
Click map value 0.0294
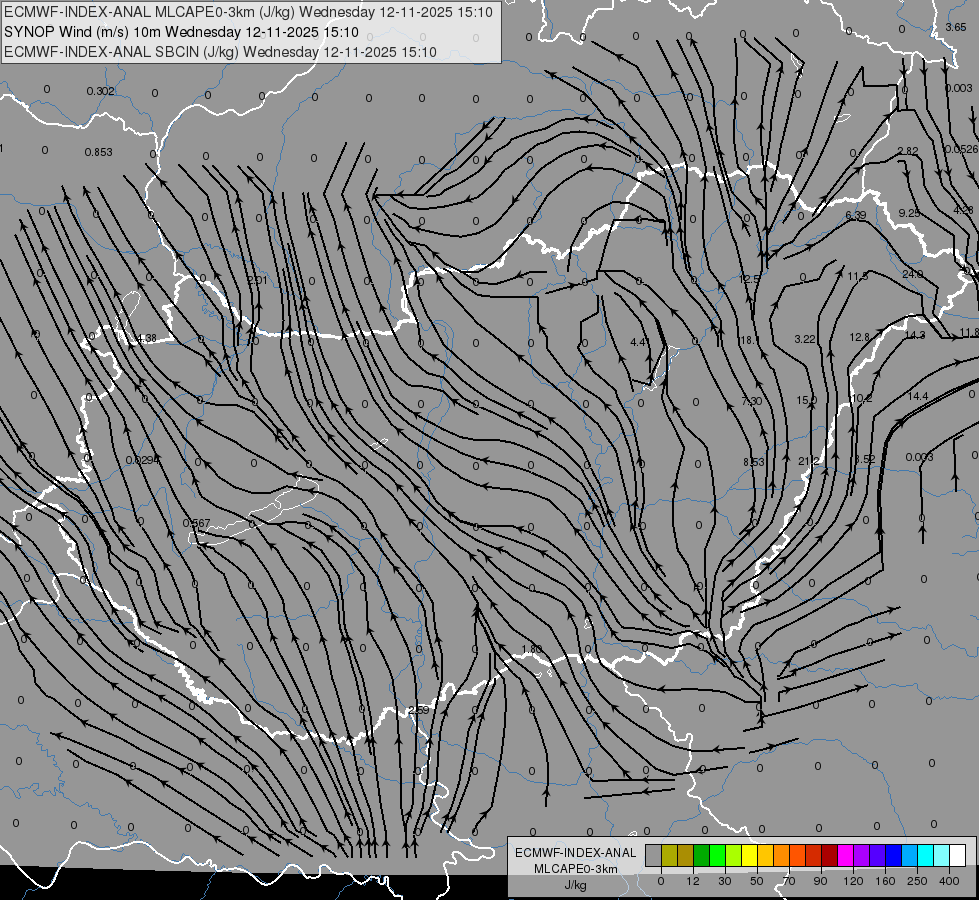tap(142, 460)
